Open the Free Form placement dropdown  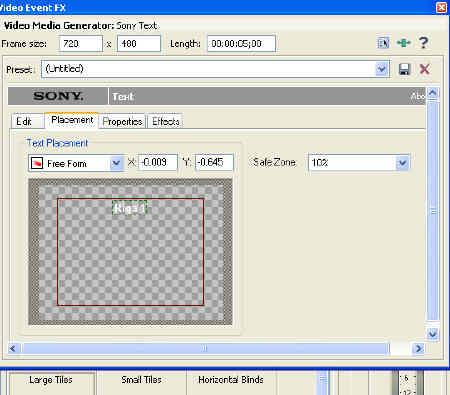click(x=116, y=163)
